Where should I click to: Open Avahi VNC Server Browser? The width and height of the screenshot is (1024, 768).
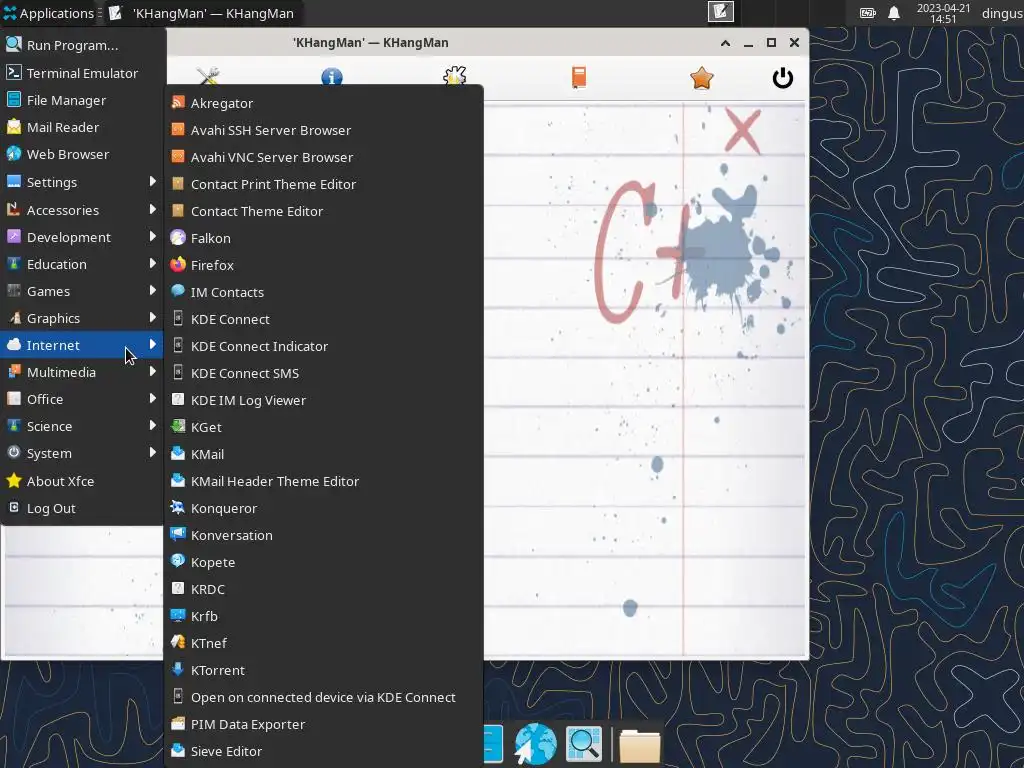pyautogui.click(x=324, y=157)
